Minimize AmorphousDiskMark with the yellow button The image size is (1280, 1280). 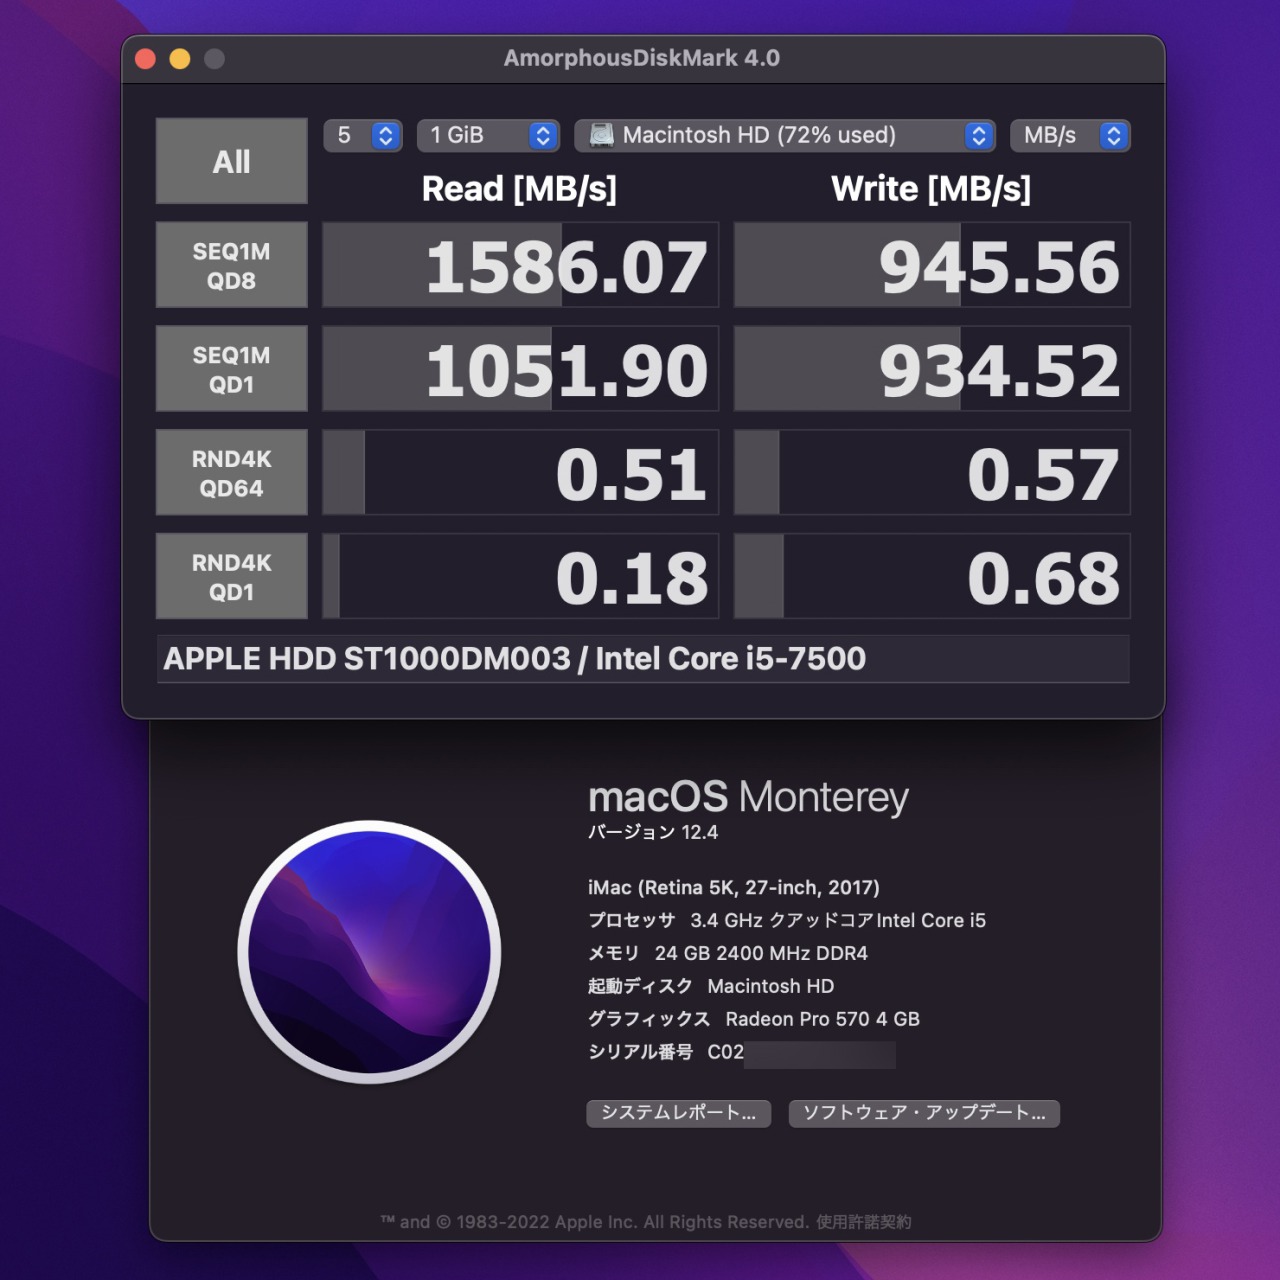180,59
